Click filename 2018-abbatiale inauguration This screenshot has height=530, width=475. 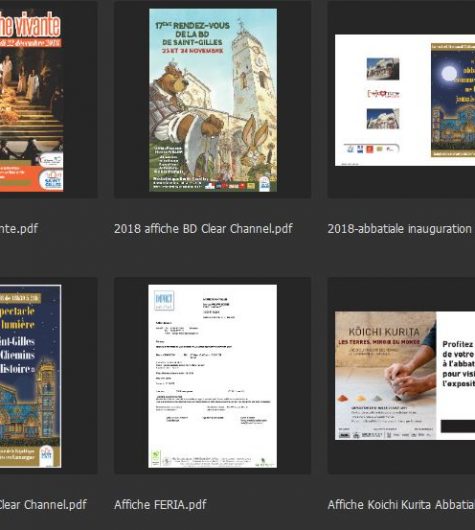[x=400, y=229]
